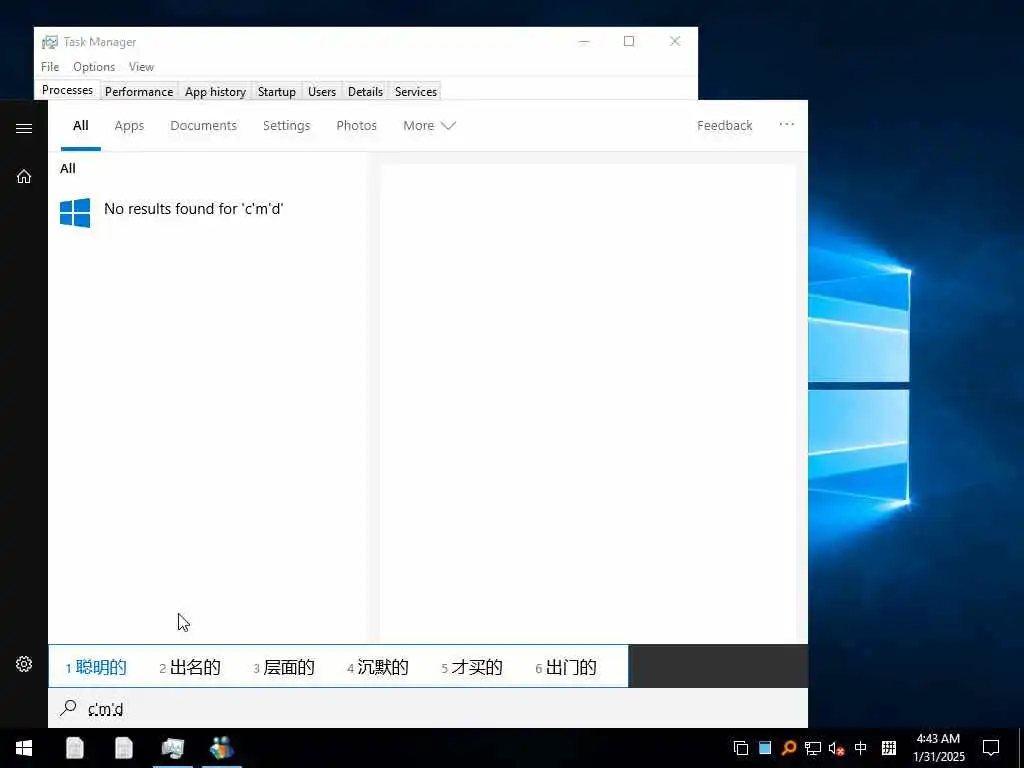Open the people-globe taskbar application icon
The width and height of the screenshot is (1024, 768).
pyautogui.click(x=221, y=748)
